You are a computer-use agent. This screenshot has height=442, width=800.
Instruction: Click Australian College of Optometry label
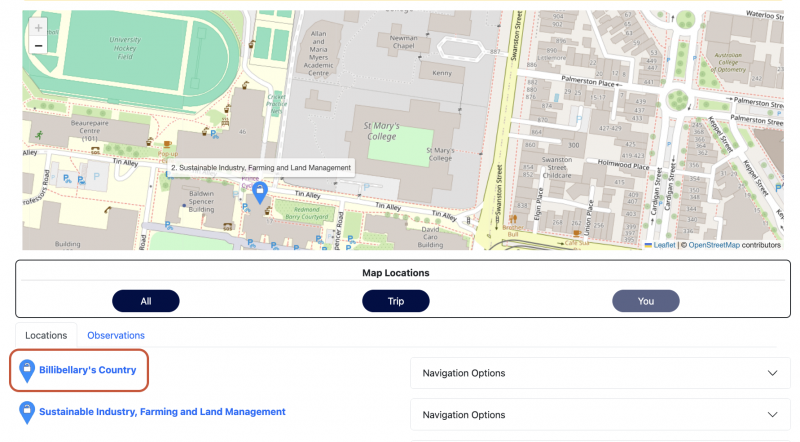click(728, 62)
